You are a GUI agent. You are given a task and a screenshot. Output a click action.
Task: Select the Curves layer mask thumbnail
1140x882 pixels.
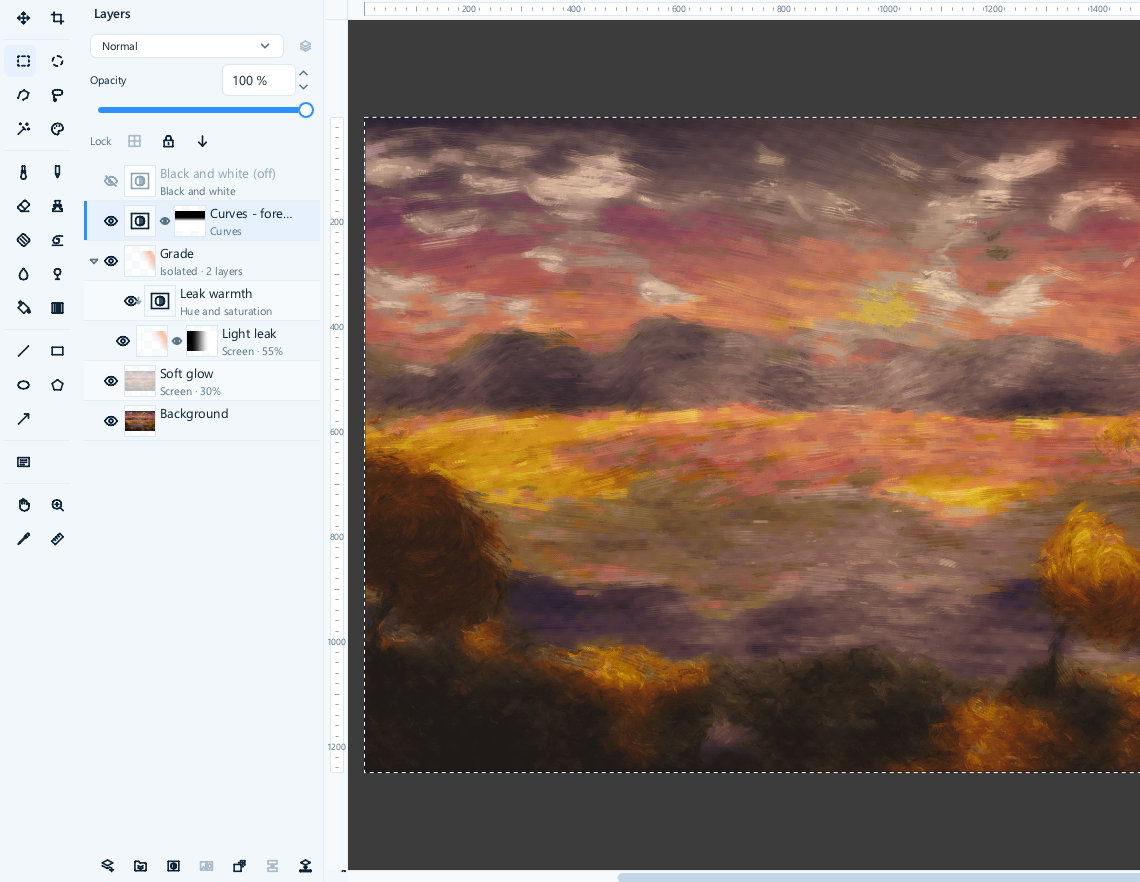(x=190, y=221)
